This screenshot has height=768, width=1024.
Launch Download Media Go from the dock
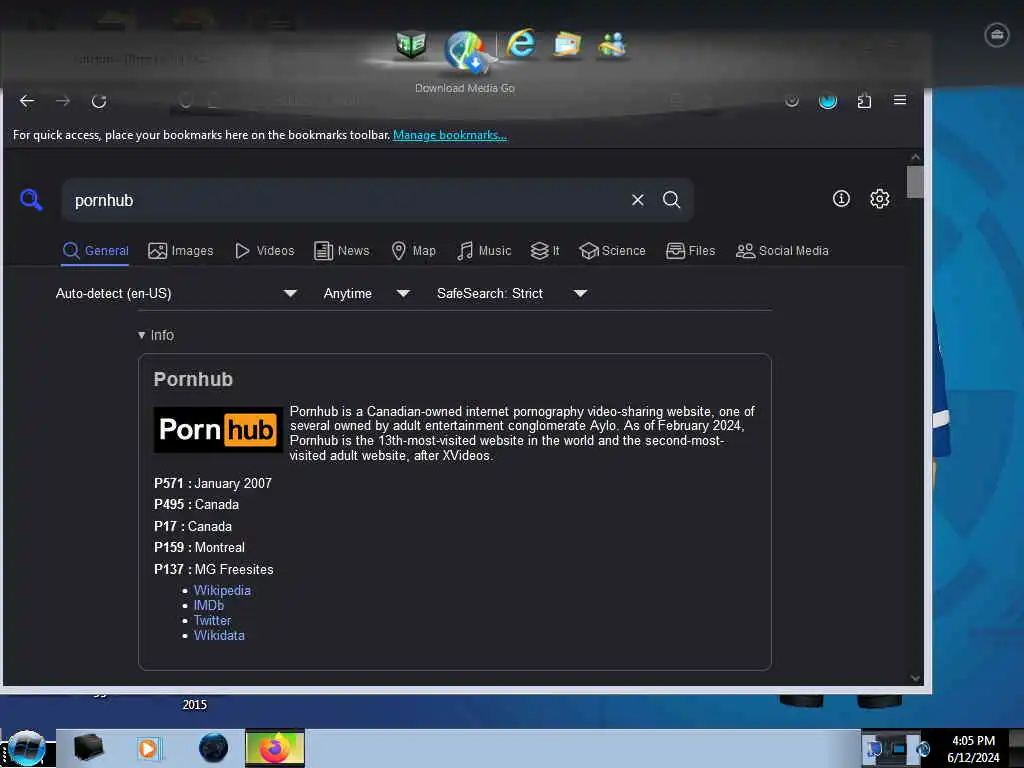click(x=464, y=50)
